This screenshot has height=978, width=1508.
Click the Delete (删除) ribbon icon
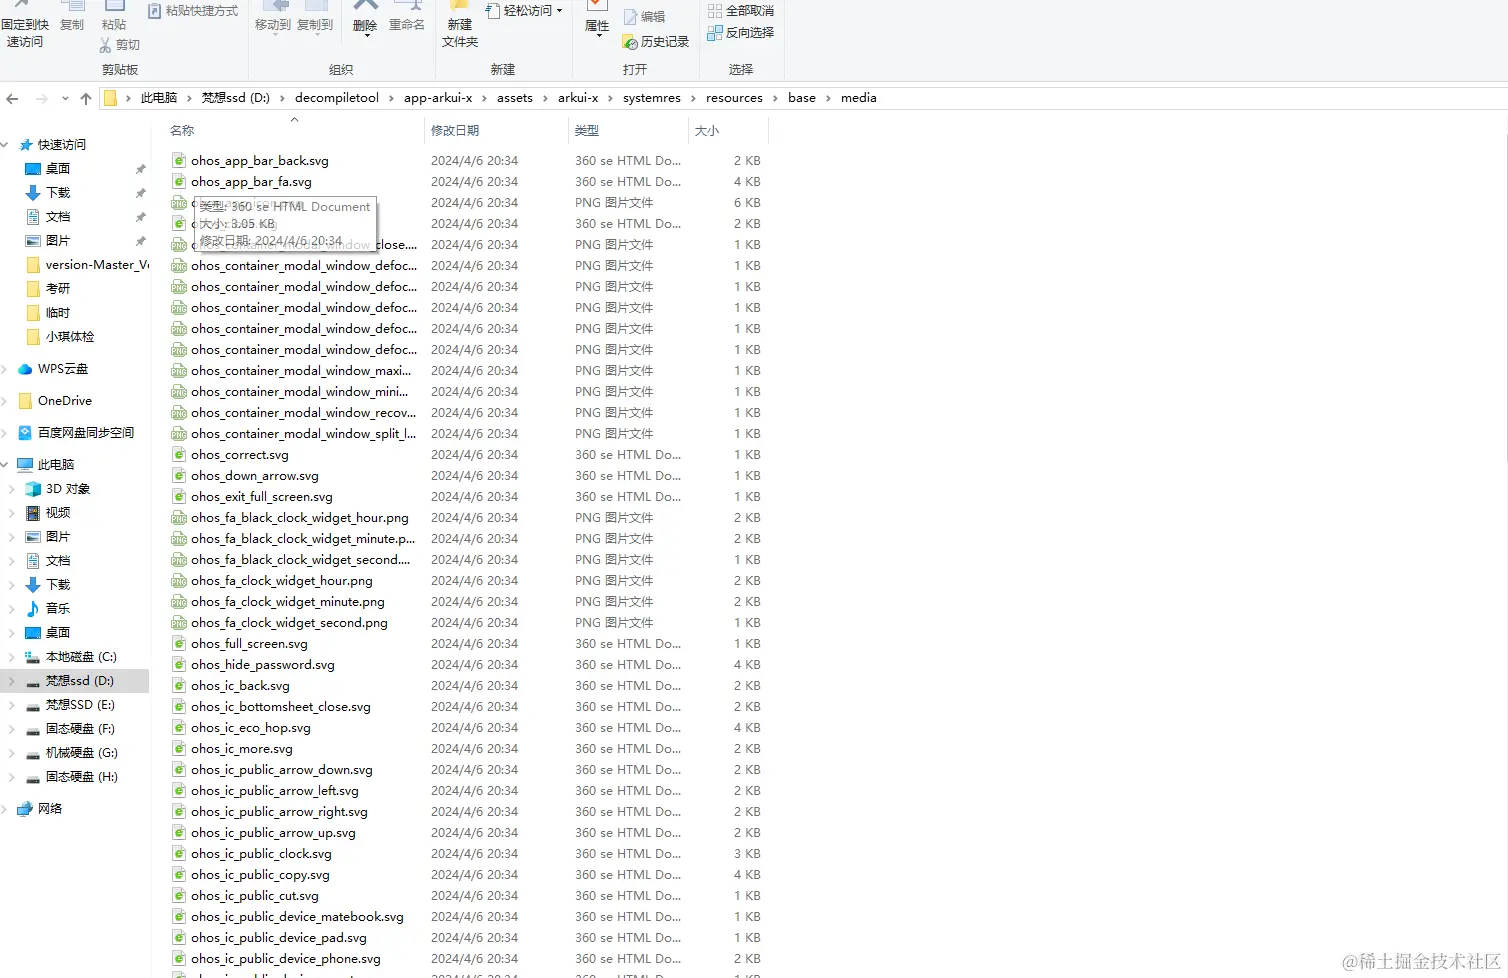365,6
